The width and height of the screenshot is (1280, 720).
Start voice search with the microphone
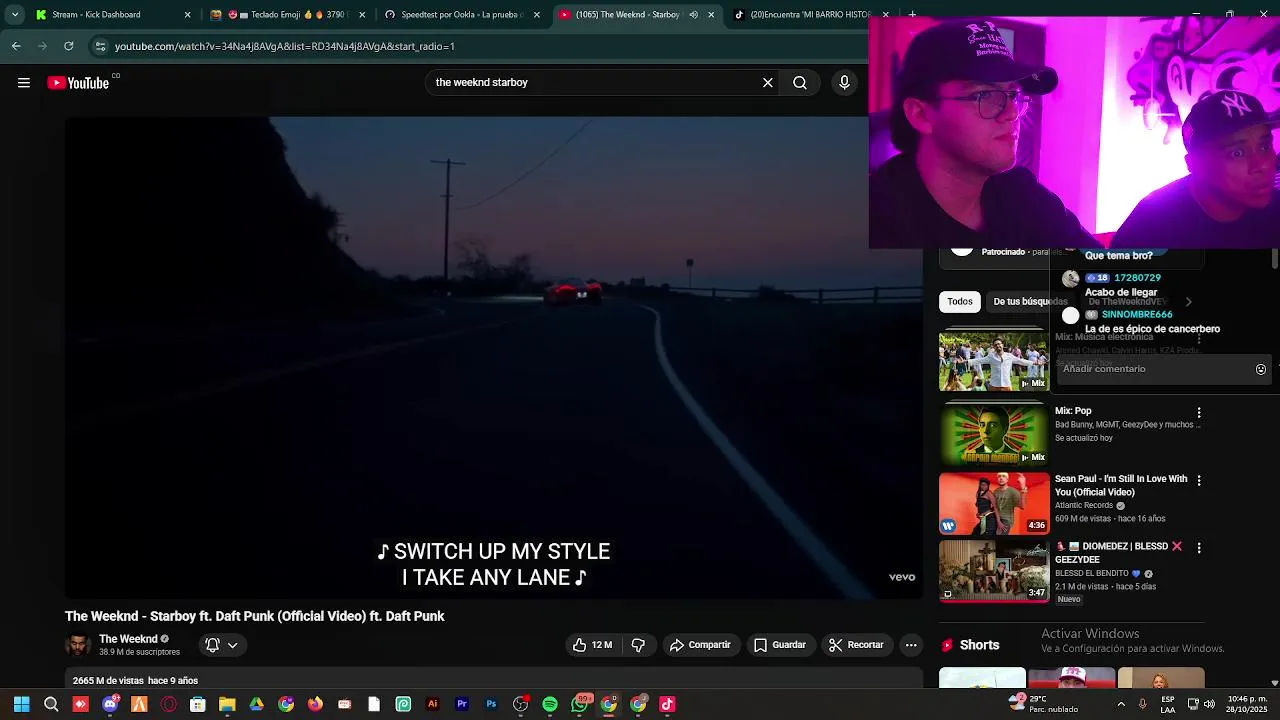coord(844,83)
